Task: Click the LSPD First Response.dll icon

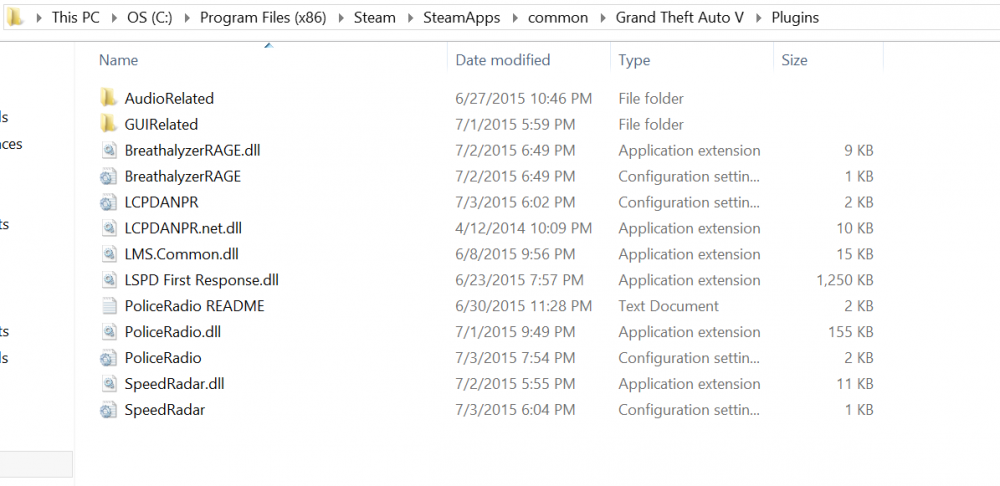Action: click(108, 280)
